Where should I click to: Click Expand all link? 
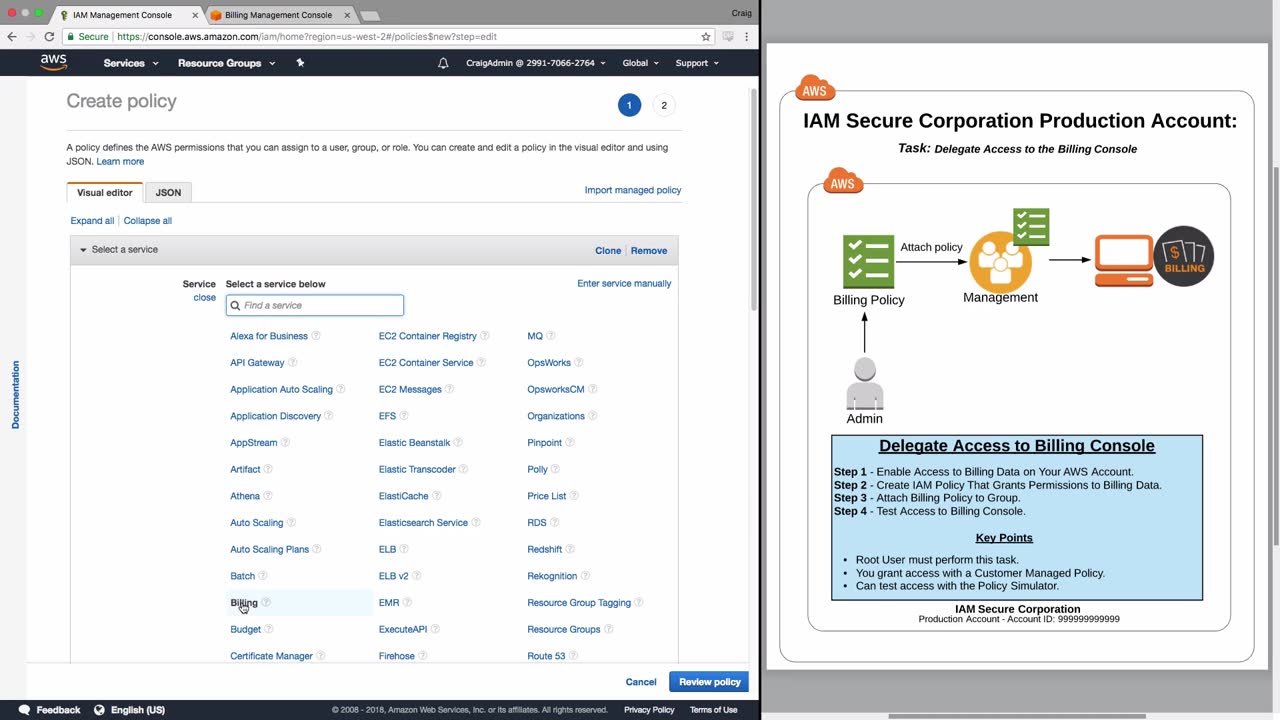[92, 221]
